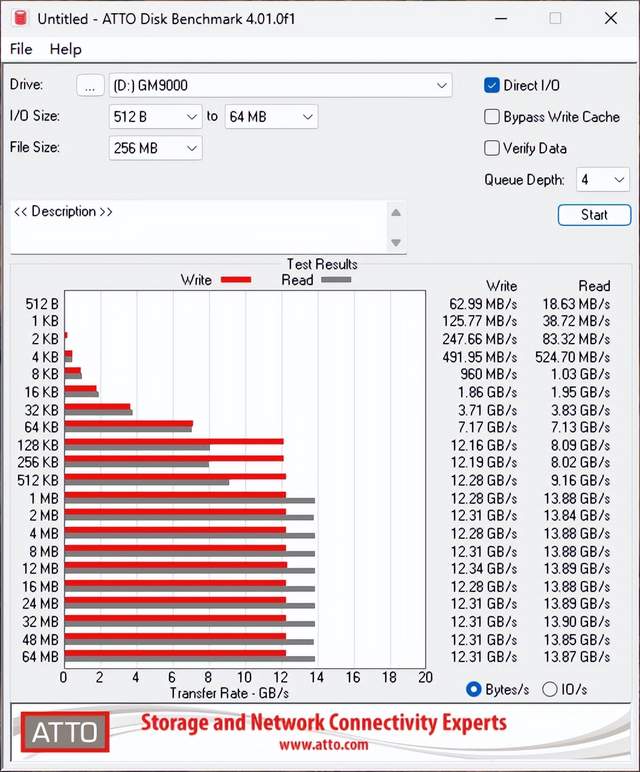This screenshot has width=640, height=772.
Task: Select the IO/s radio button
Action: coord(549,689)
